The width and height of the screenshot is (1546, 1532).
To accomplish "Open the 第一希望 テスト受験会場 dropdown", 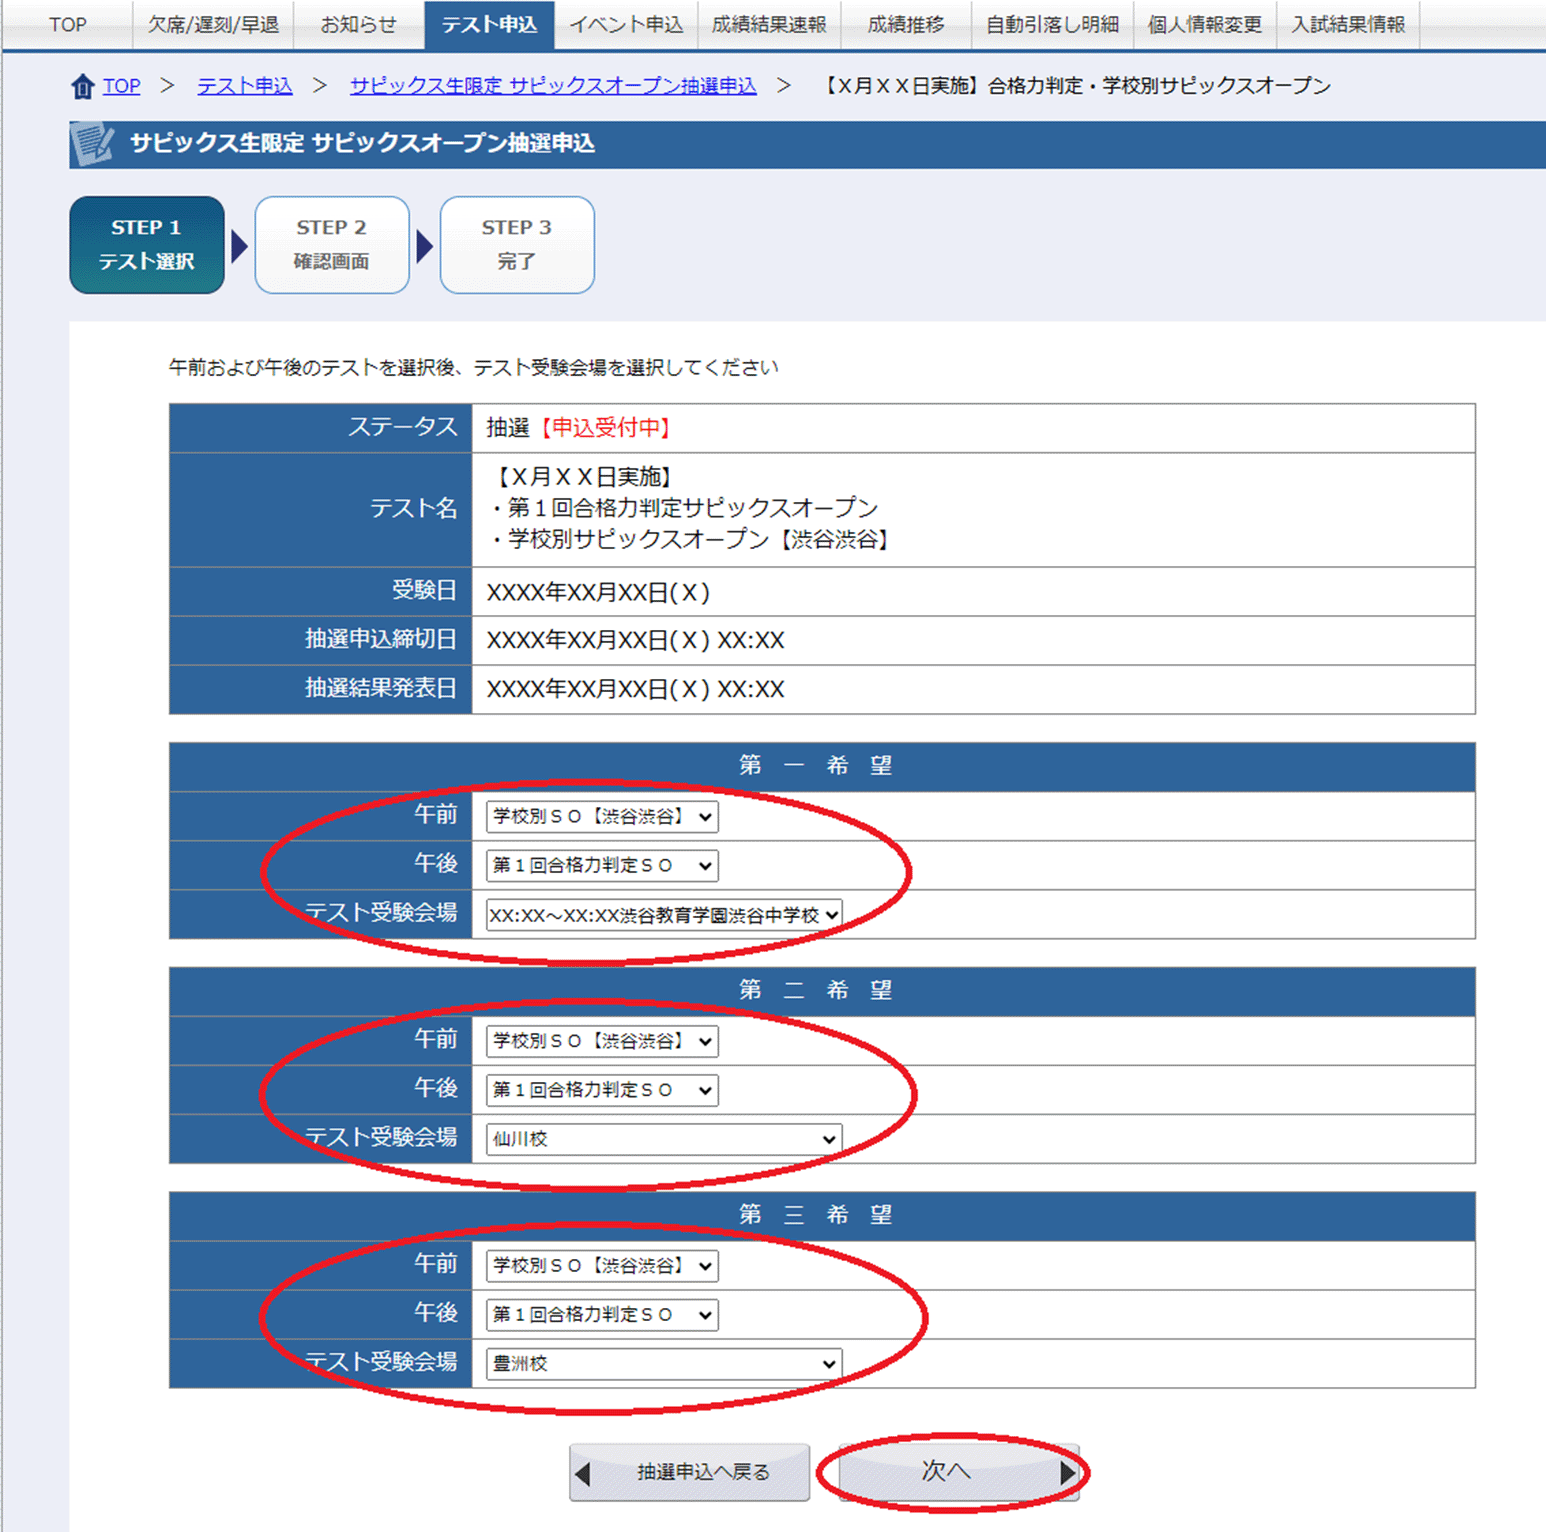I will point(664,914).
